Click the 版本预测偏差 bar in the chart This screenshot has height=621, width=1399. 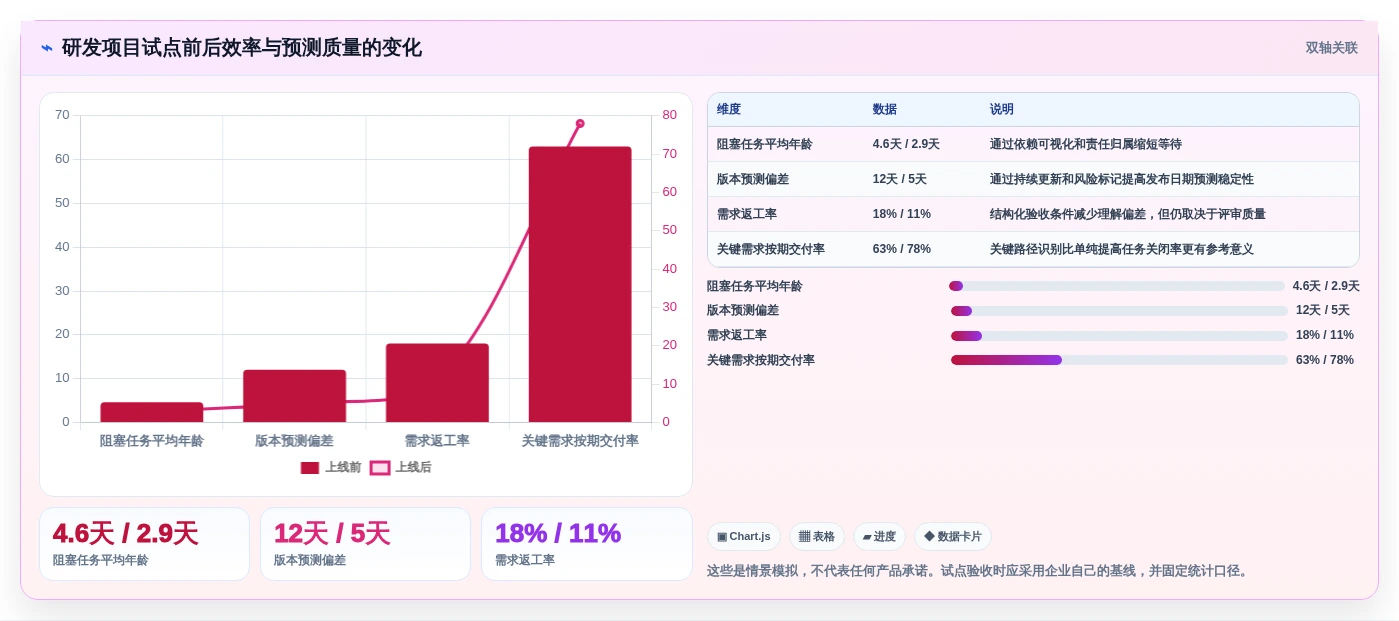click(x=294, y=396)
